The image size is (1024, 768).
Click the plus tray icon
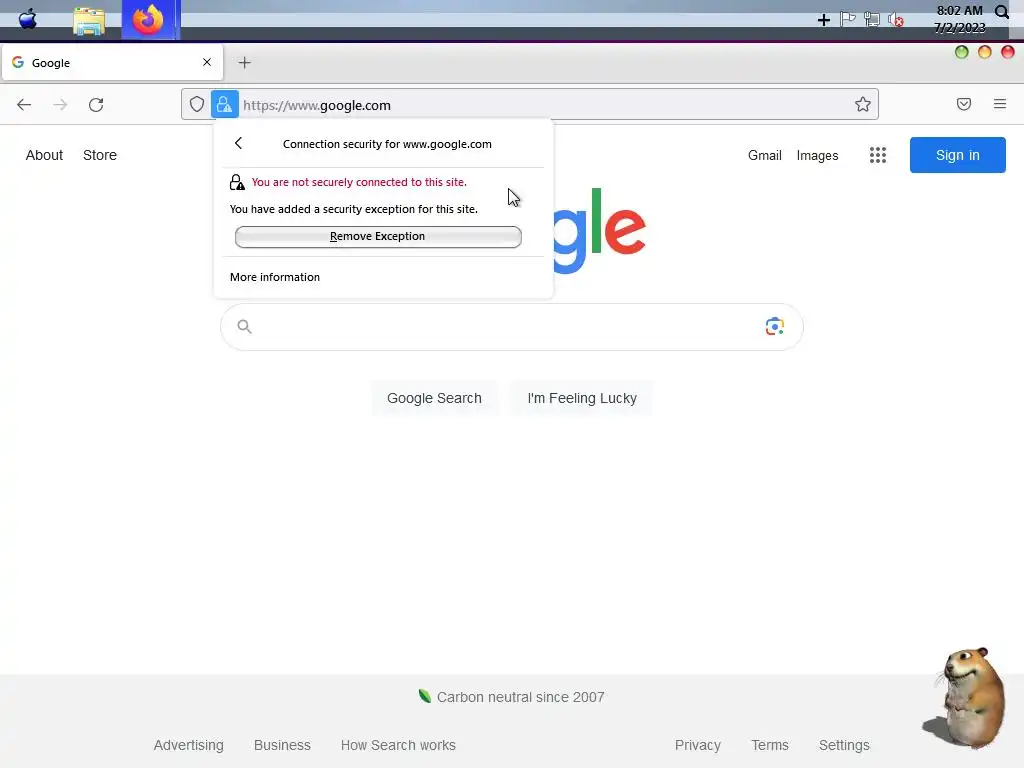[x=824, y=20]
